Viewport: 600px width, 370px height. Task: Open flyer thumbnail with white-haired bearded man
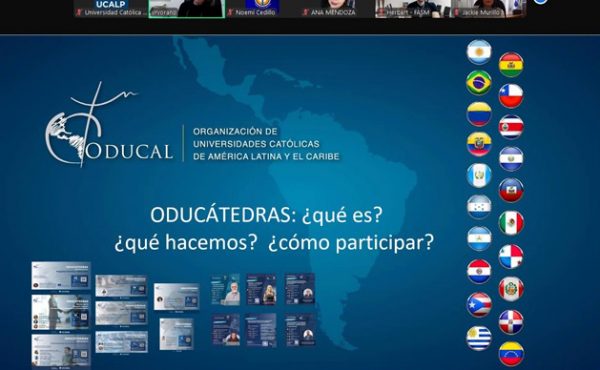click(x=226, y=290)
